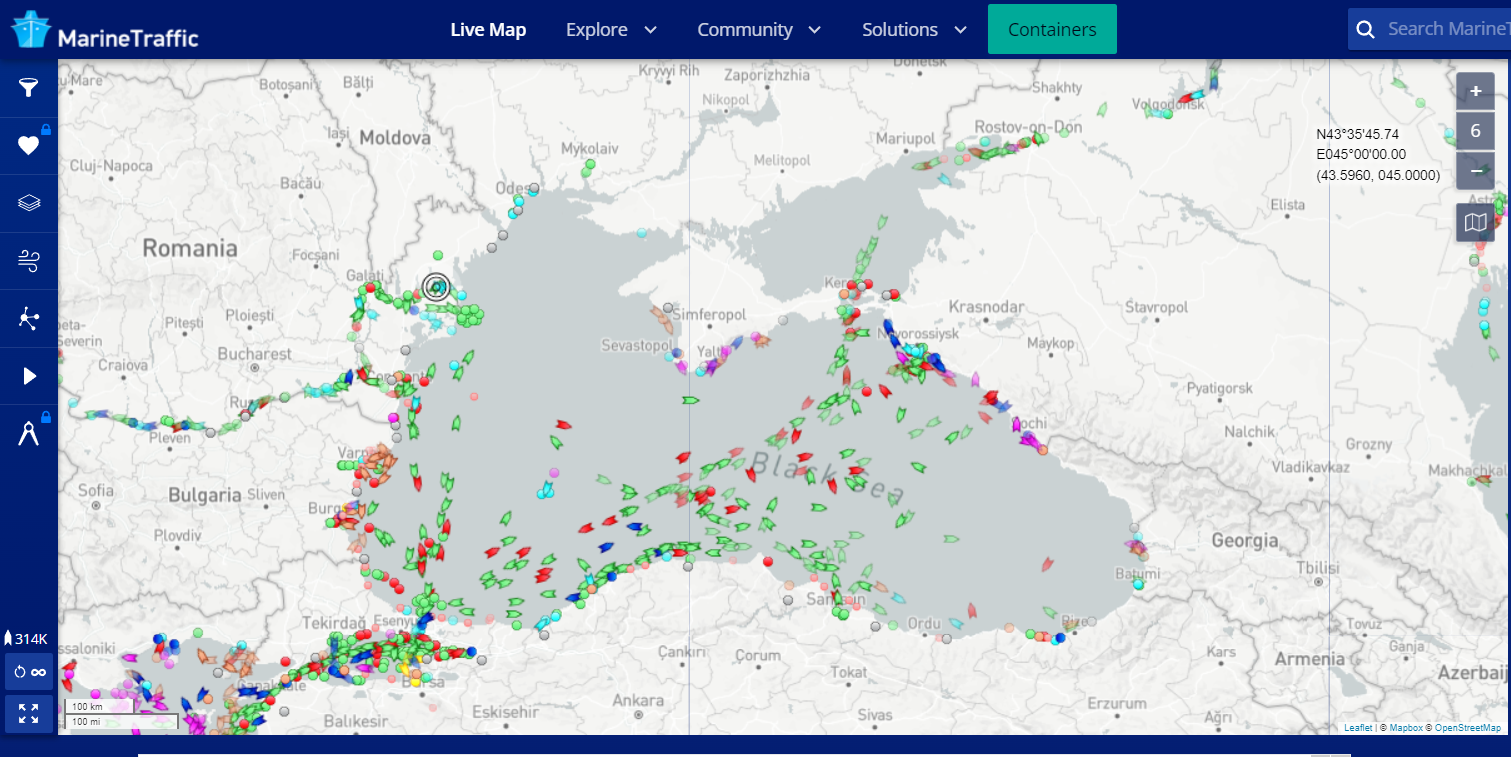
Task: Open the map Filters panel
Action: (x=28, y=87)
